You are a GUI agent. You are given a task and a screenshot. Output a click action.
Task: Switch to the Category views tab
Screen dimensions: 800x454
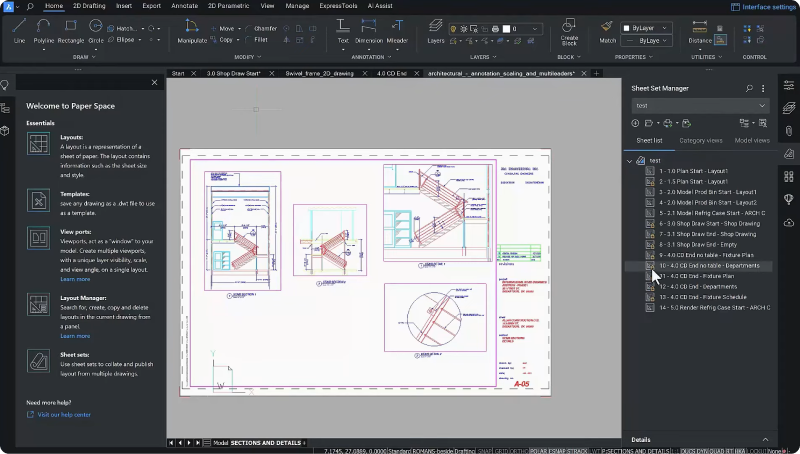point(701,140)
